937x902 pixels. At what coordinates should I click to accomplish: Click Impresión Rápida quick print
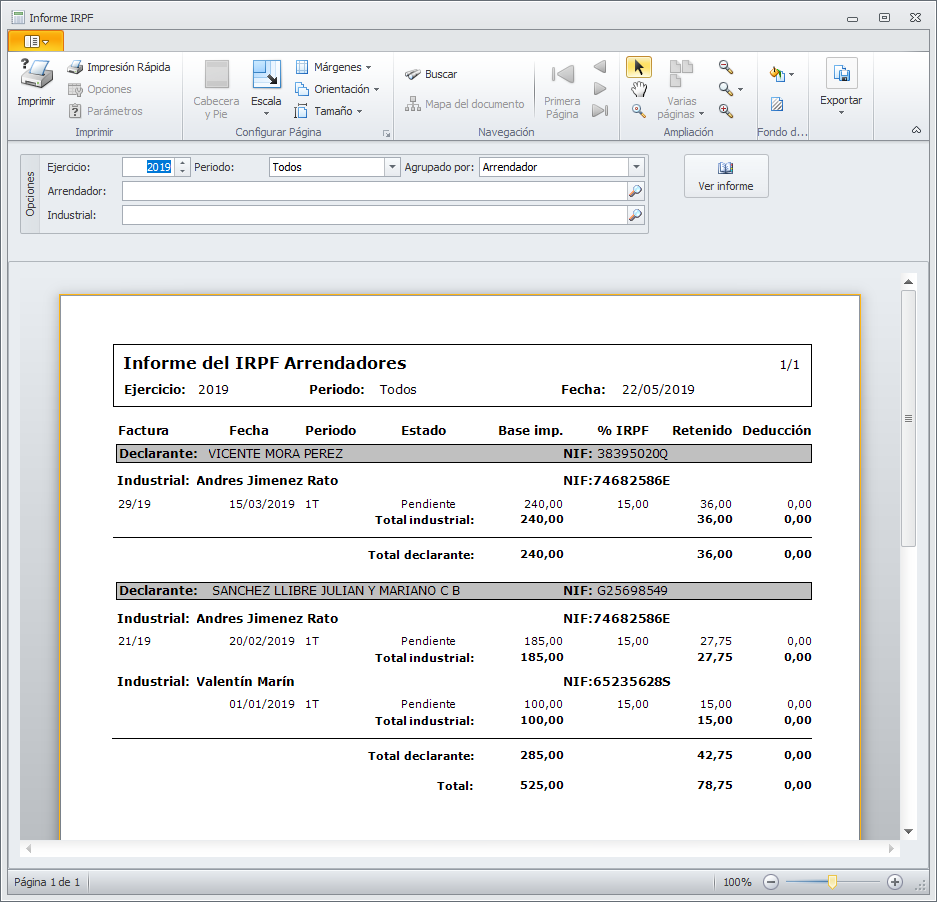pos(119,67)
